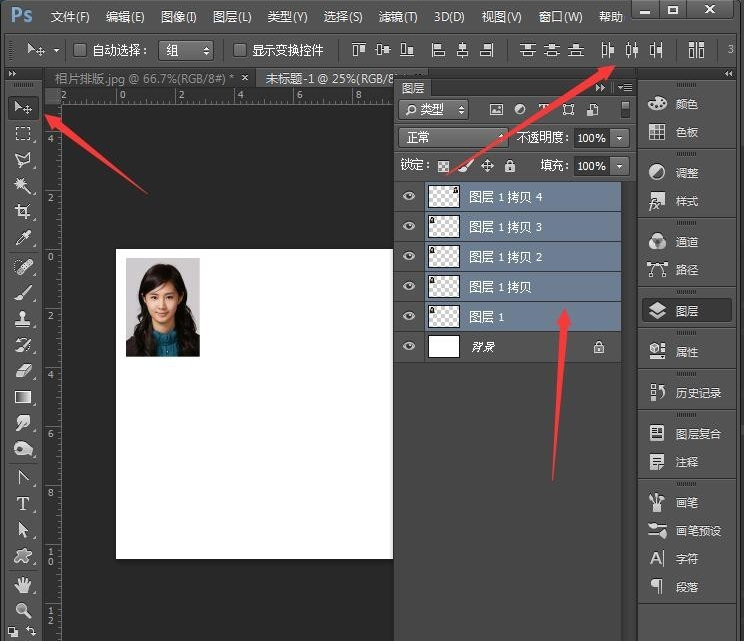The image size is (744, 641).
Task: Open the 滤镜(T) menu
Action: tap(398, 17)
